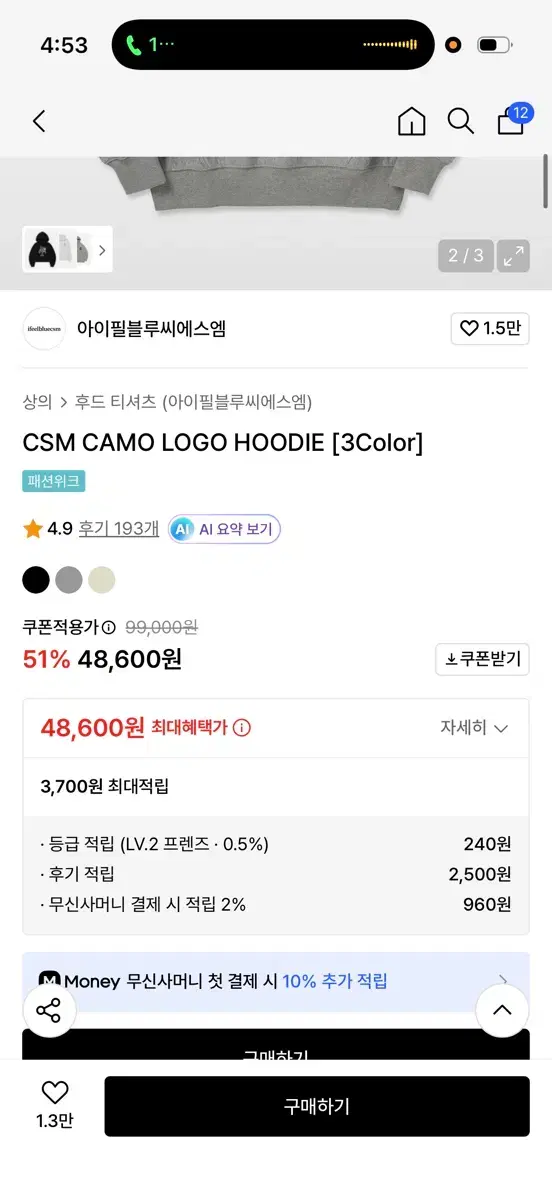
Task: Expand thumbnail strip chevron
Action: (x=102, y=250)
